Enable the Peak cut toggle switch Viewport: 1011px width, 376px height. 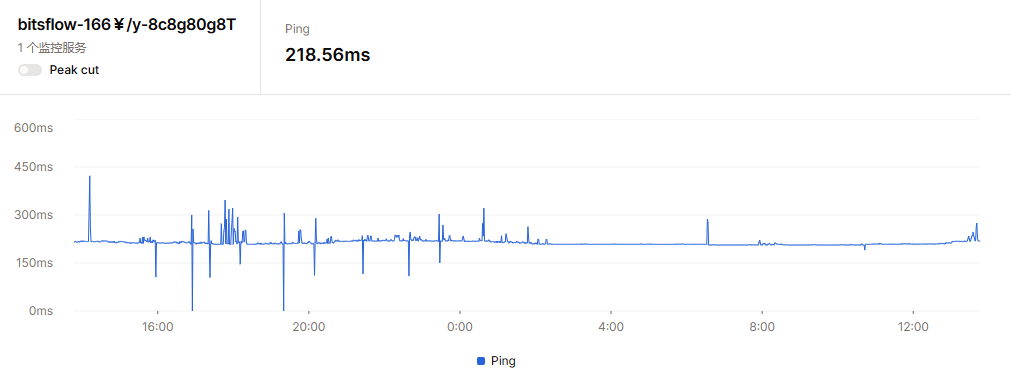pos(30,70)
